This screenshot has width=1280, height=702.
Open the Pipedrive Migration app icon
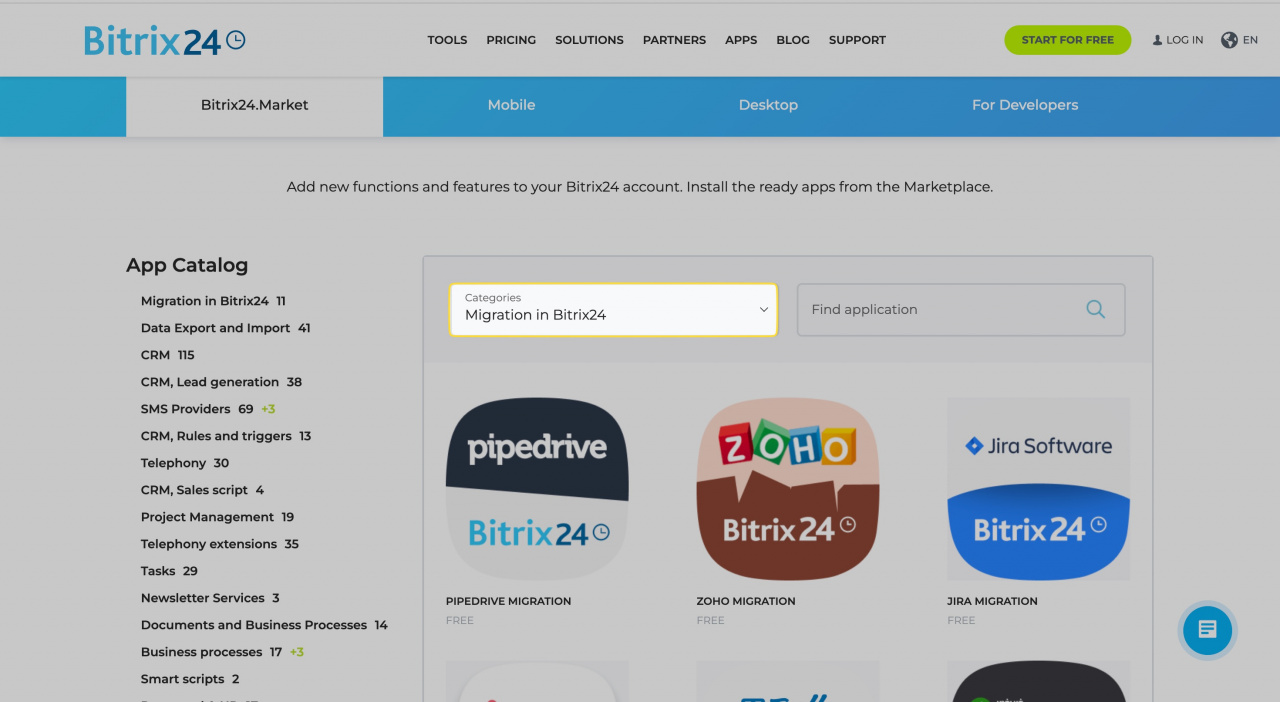tap(537, 488)
